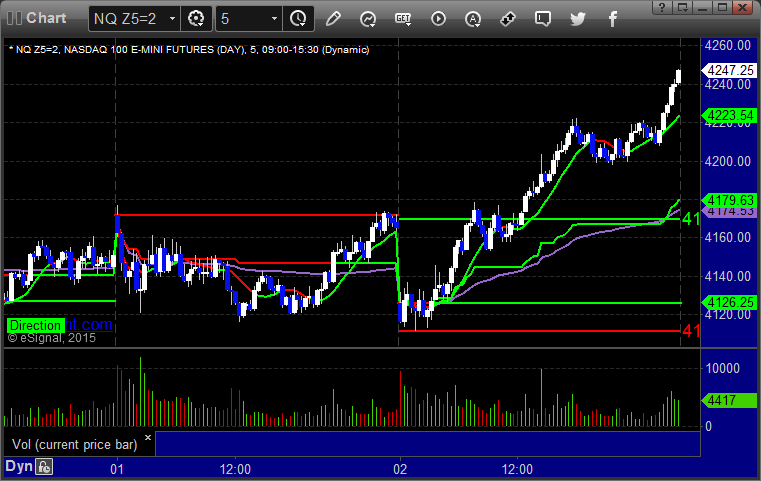Select the 'Vol (current price bar)' label
Screen dimensions: 761x481
click(75, 445)
